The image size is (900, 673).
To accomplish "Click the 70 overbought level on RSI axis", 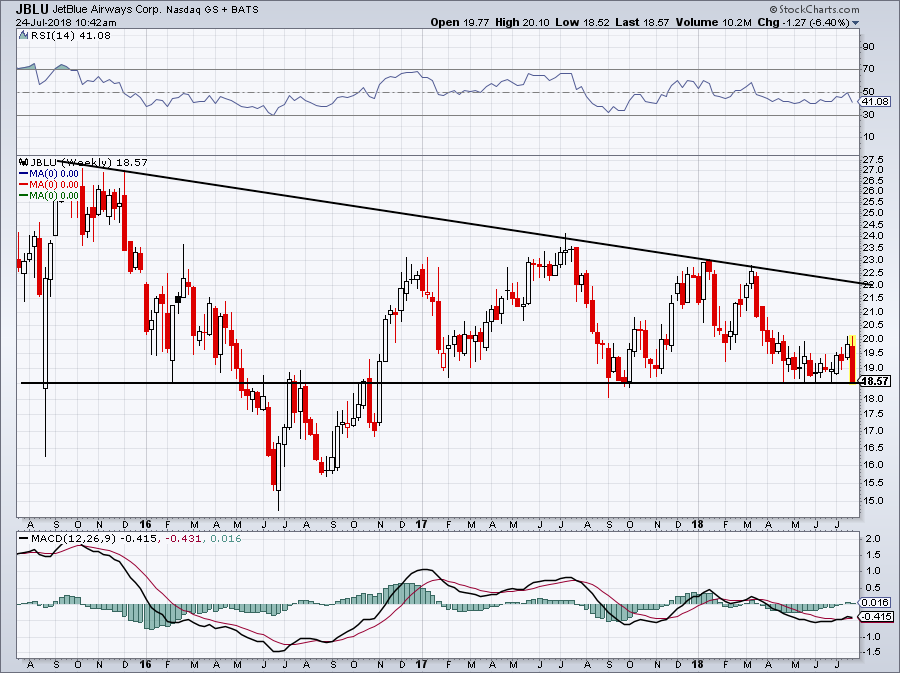I will [868, 69].
